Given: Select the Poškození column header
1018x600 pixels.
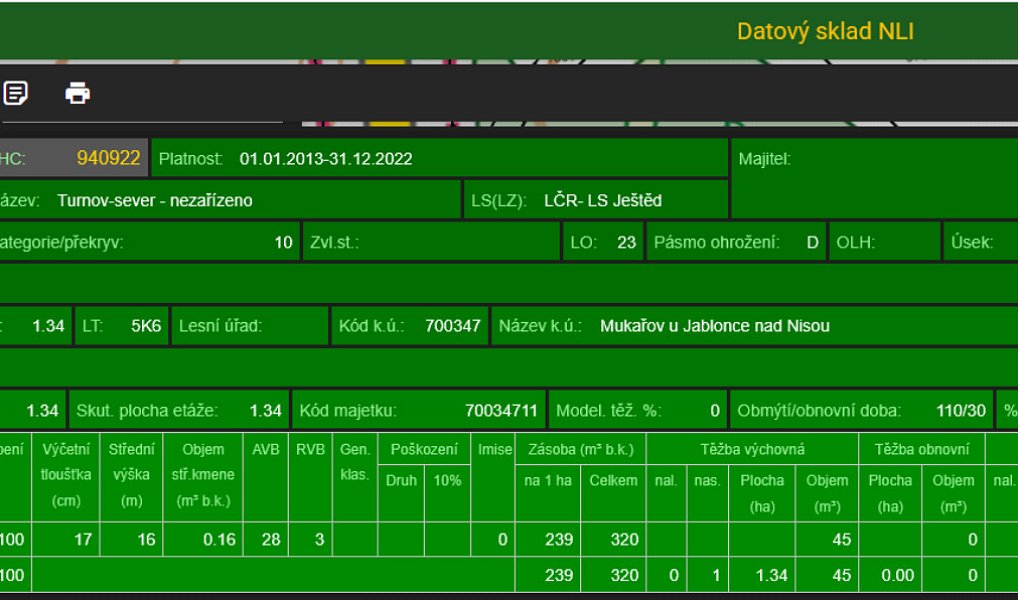Looking at the screenshot, I should (424, 449).
